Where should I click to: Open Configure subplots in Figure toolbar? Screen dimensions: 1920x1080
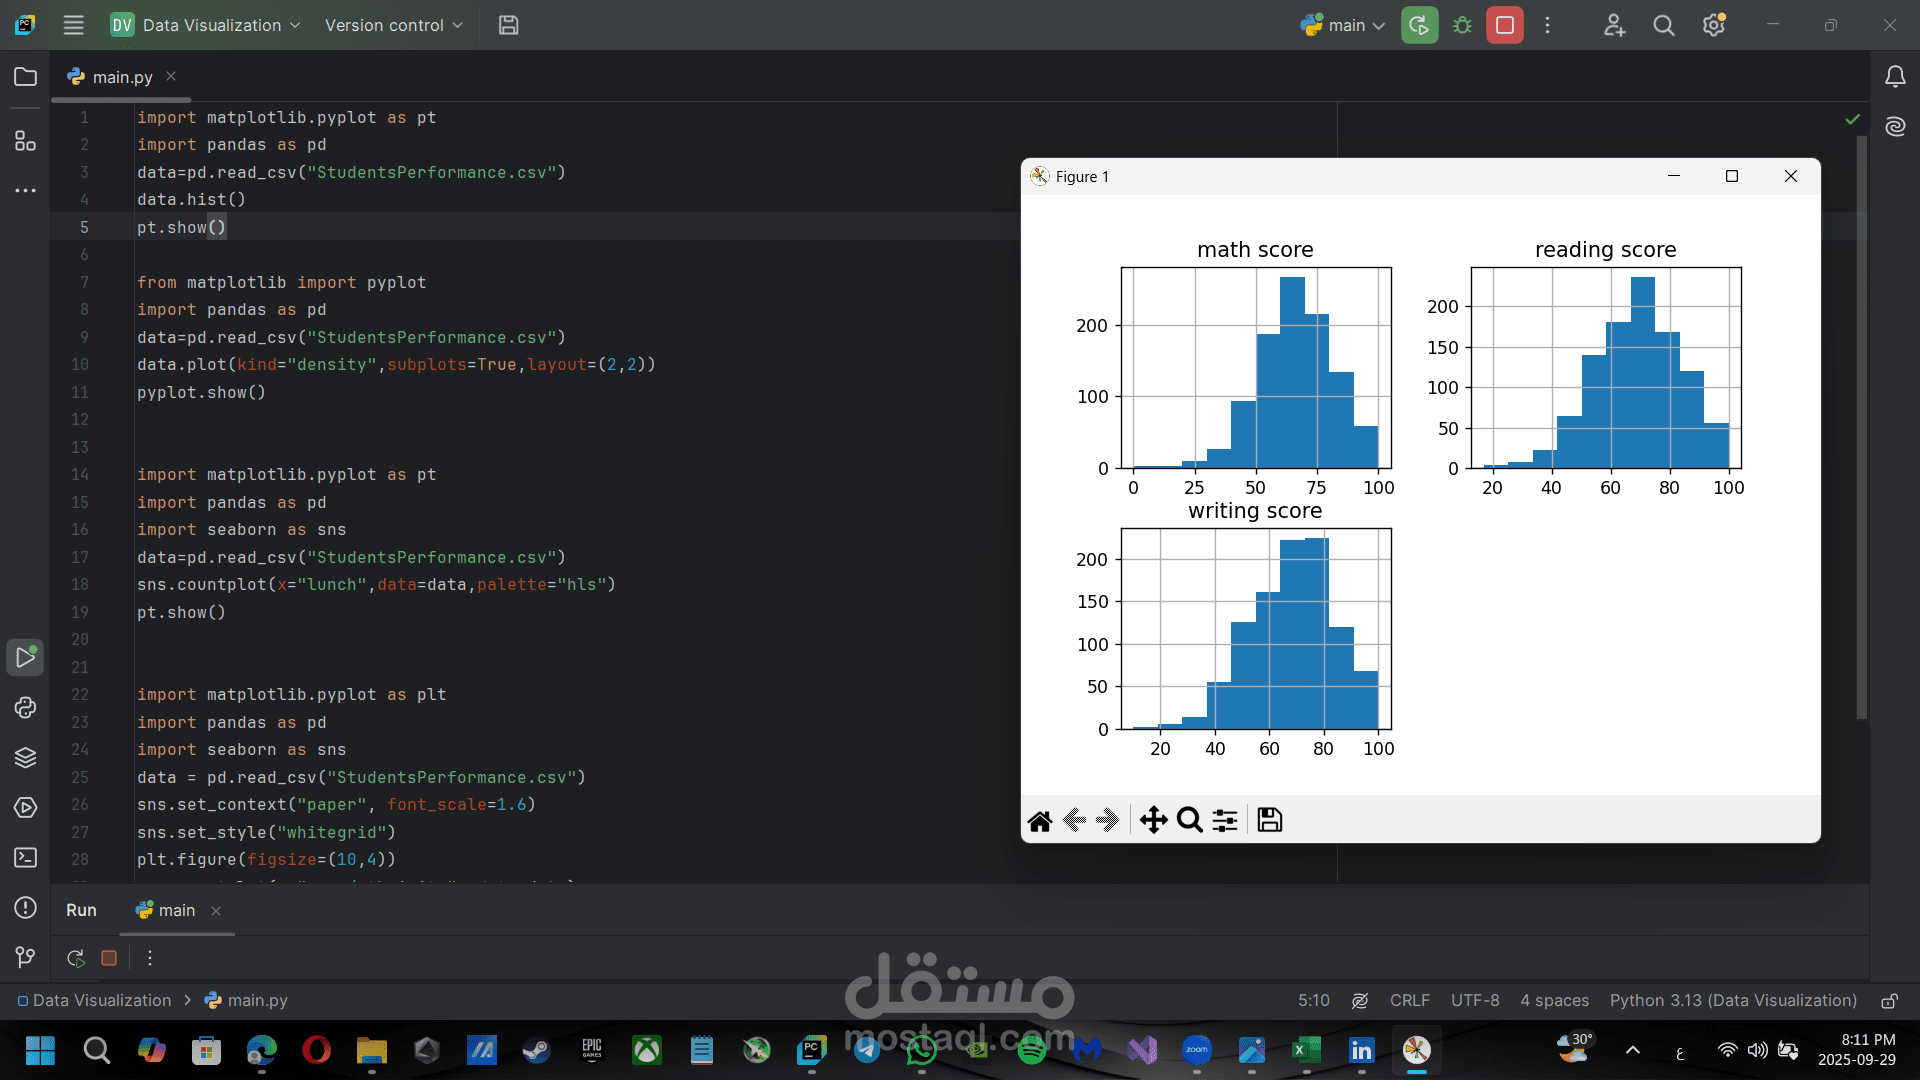click(1225, 820)
